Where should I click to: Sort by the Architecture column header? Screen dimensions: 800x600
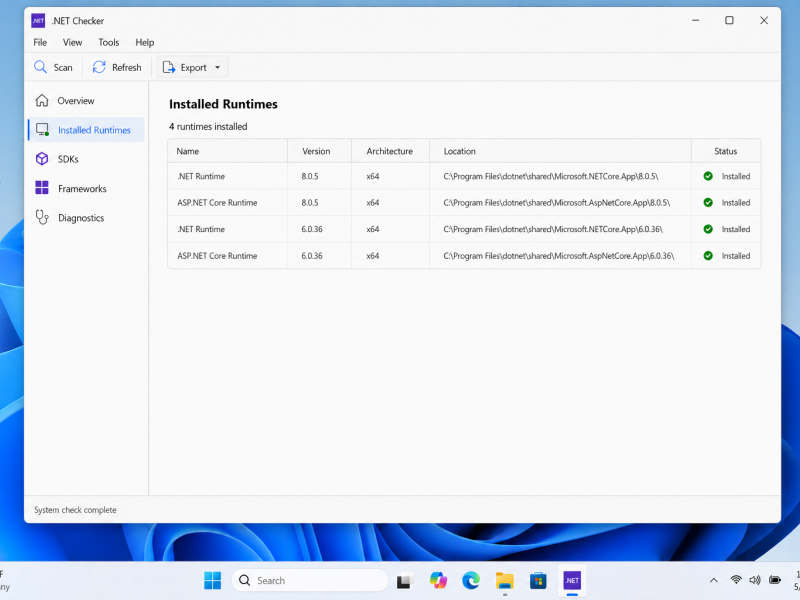389,151
